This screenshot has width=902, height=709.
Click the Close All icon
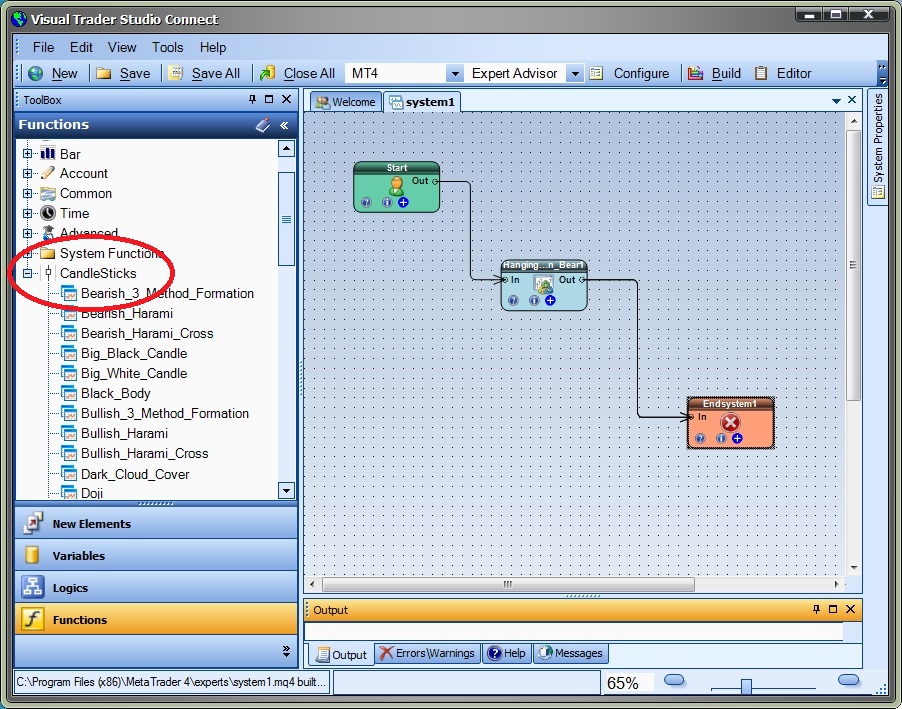click(x=267, y=73)
